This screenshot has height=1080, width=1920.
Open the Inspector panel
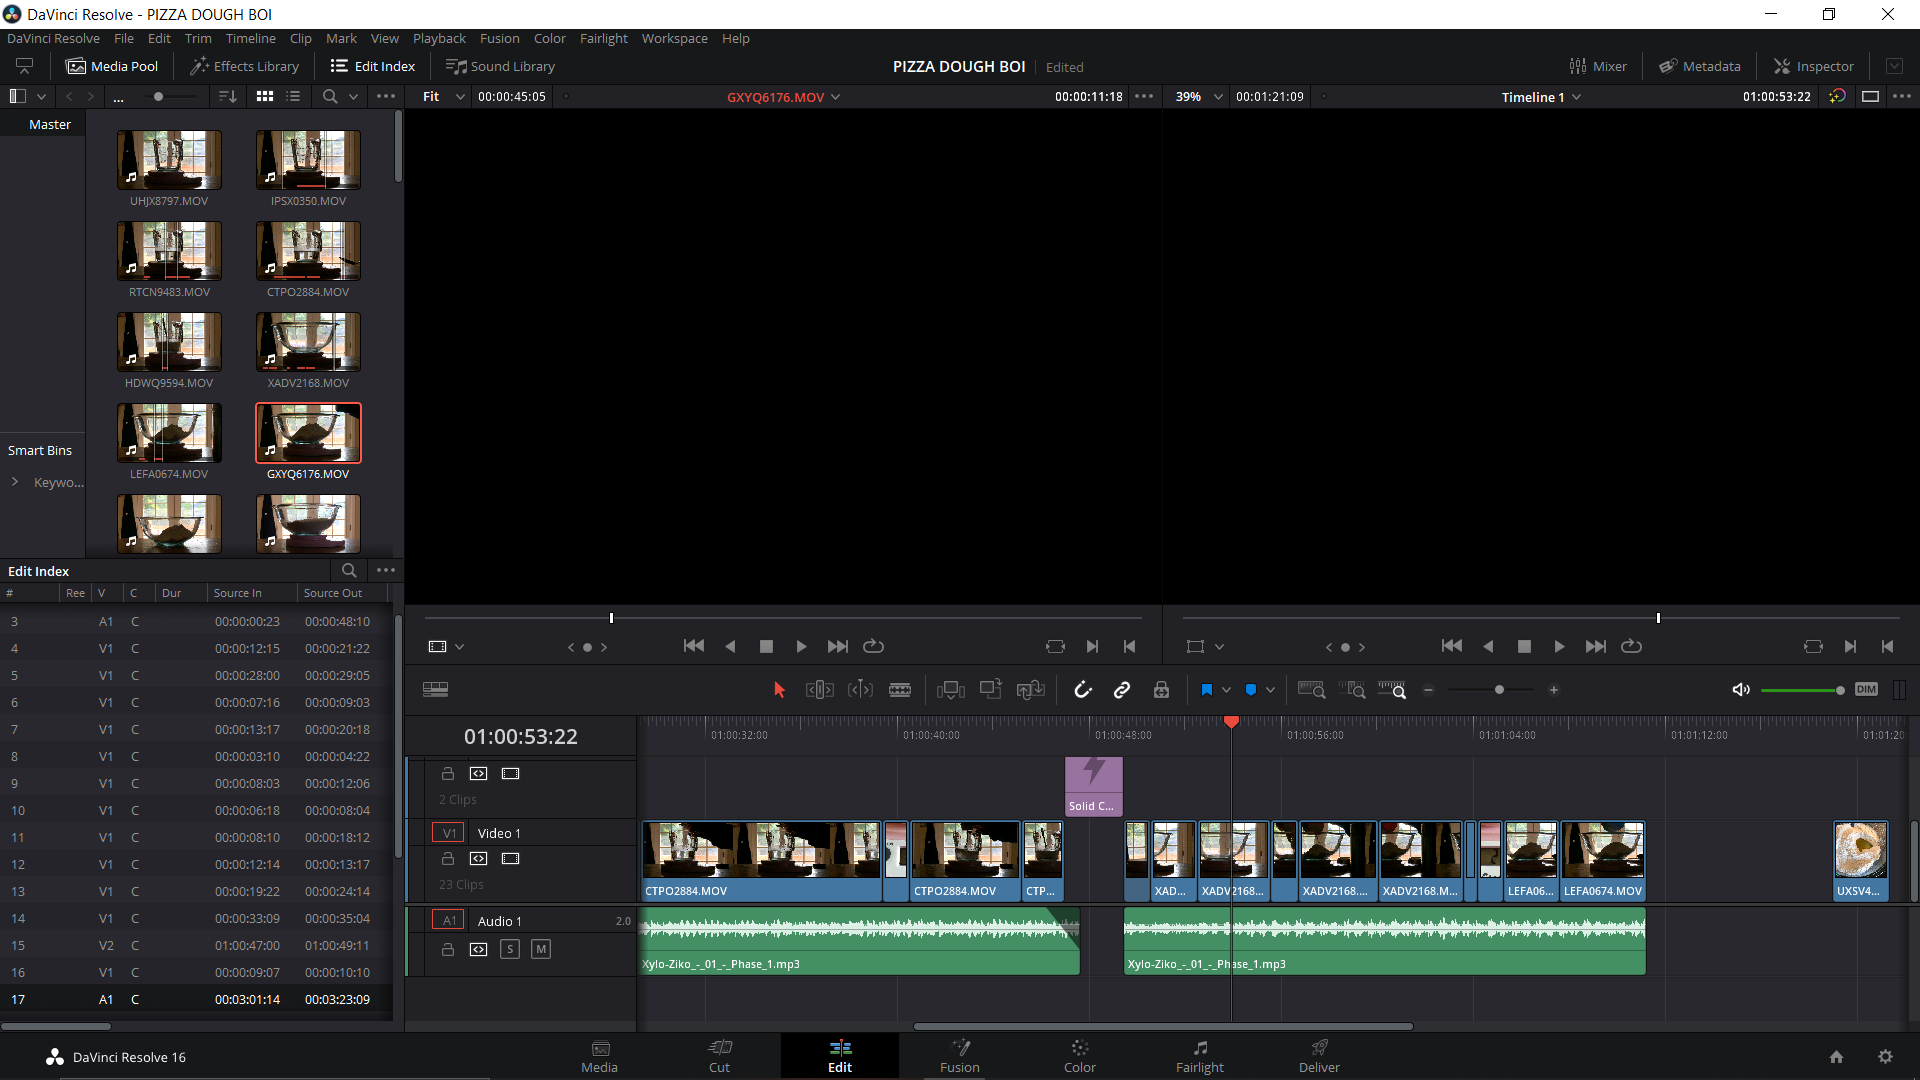1814,66
